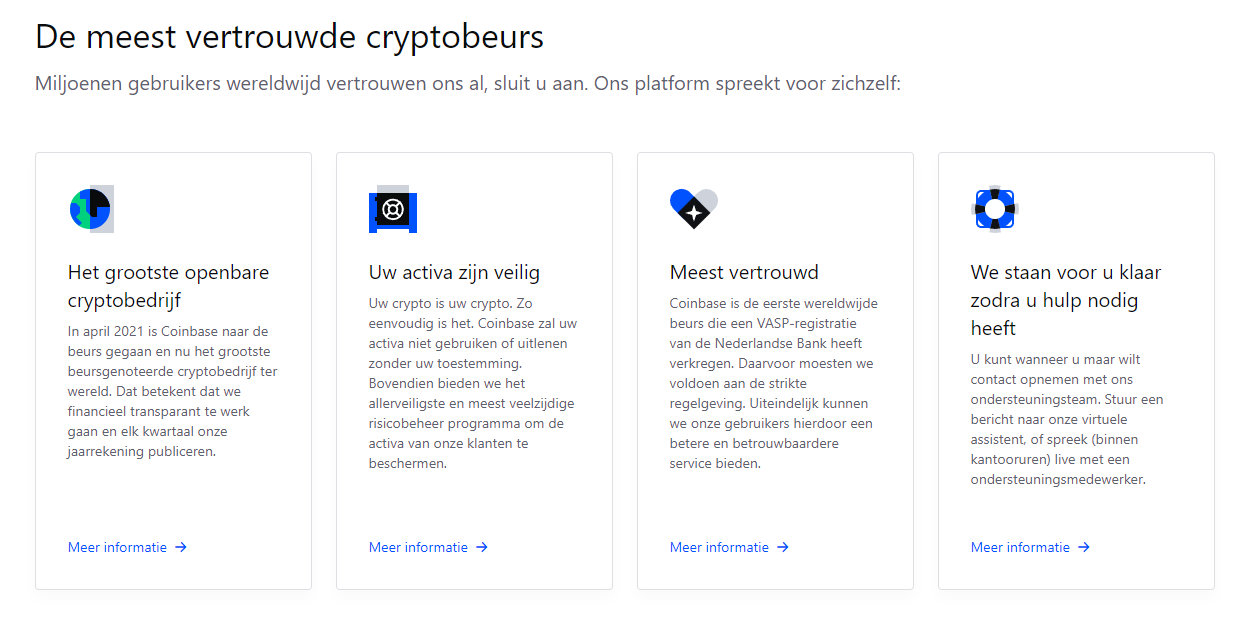Click the 'Meest vertrouwd' card heading

click(744, 272)
